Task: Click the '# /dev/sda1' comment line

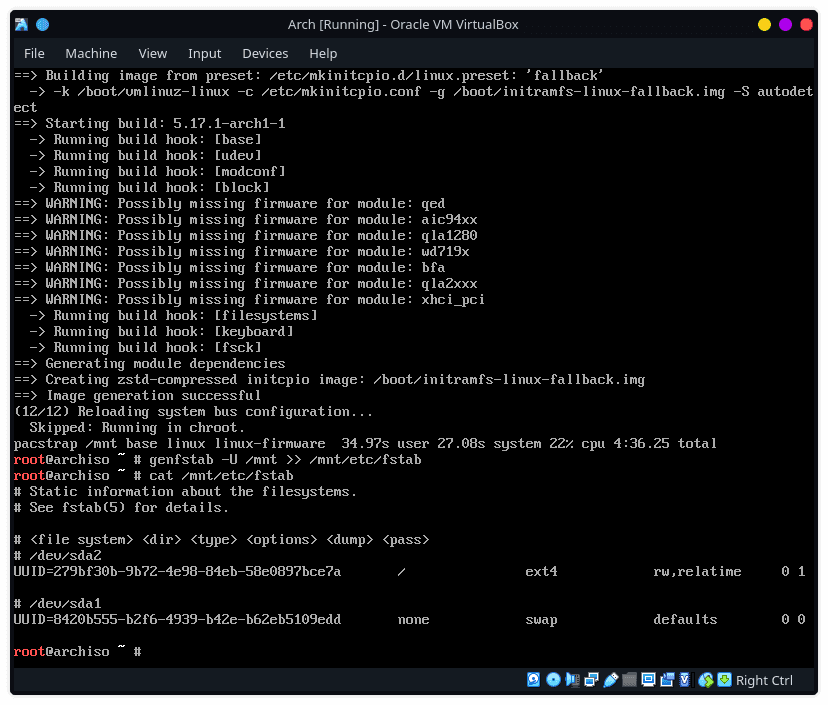Action: [58, 604]
